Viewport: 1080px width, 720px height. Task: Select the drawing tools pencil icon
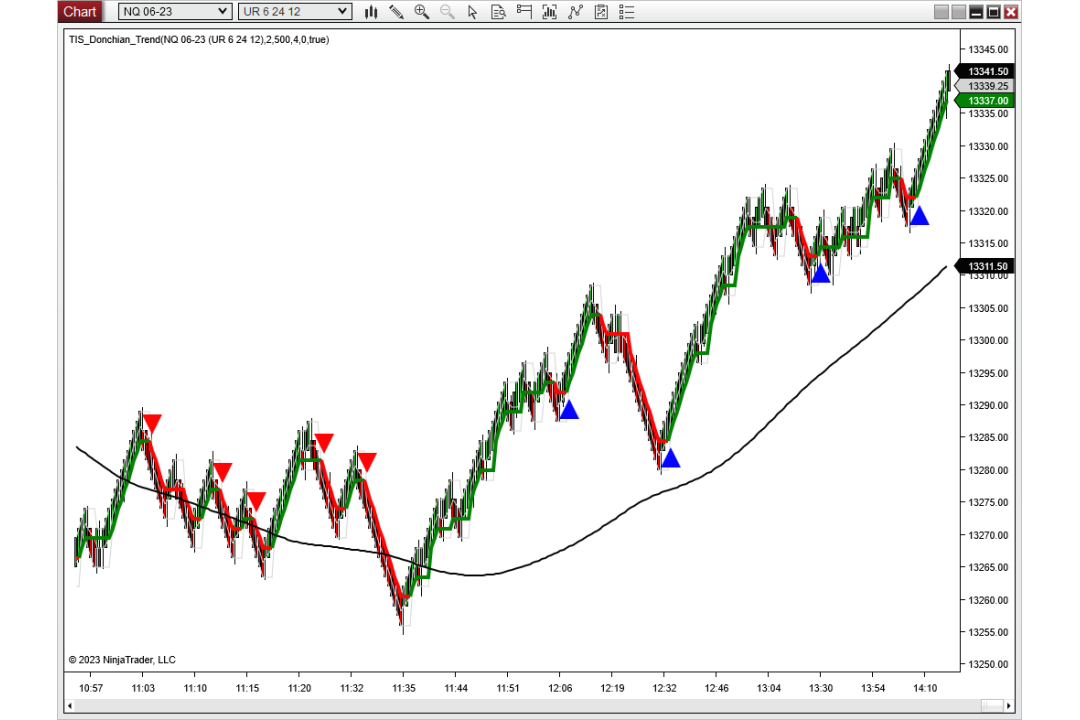(396, 12)
